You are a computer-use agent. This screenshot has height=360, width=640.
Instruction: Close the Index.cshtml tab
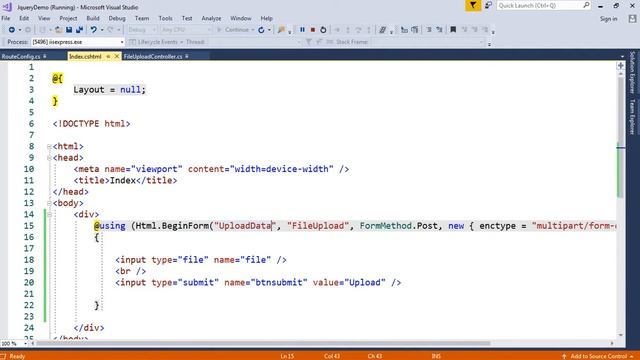116,56
